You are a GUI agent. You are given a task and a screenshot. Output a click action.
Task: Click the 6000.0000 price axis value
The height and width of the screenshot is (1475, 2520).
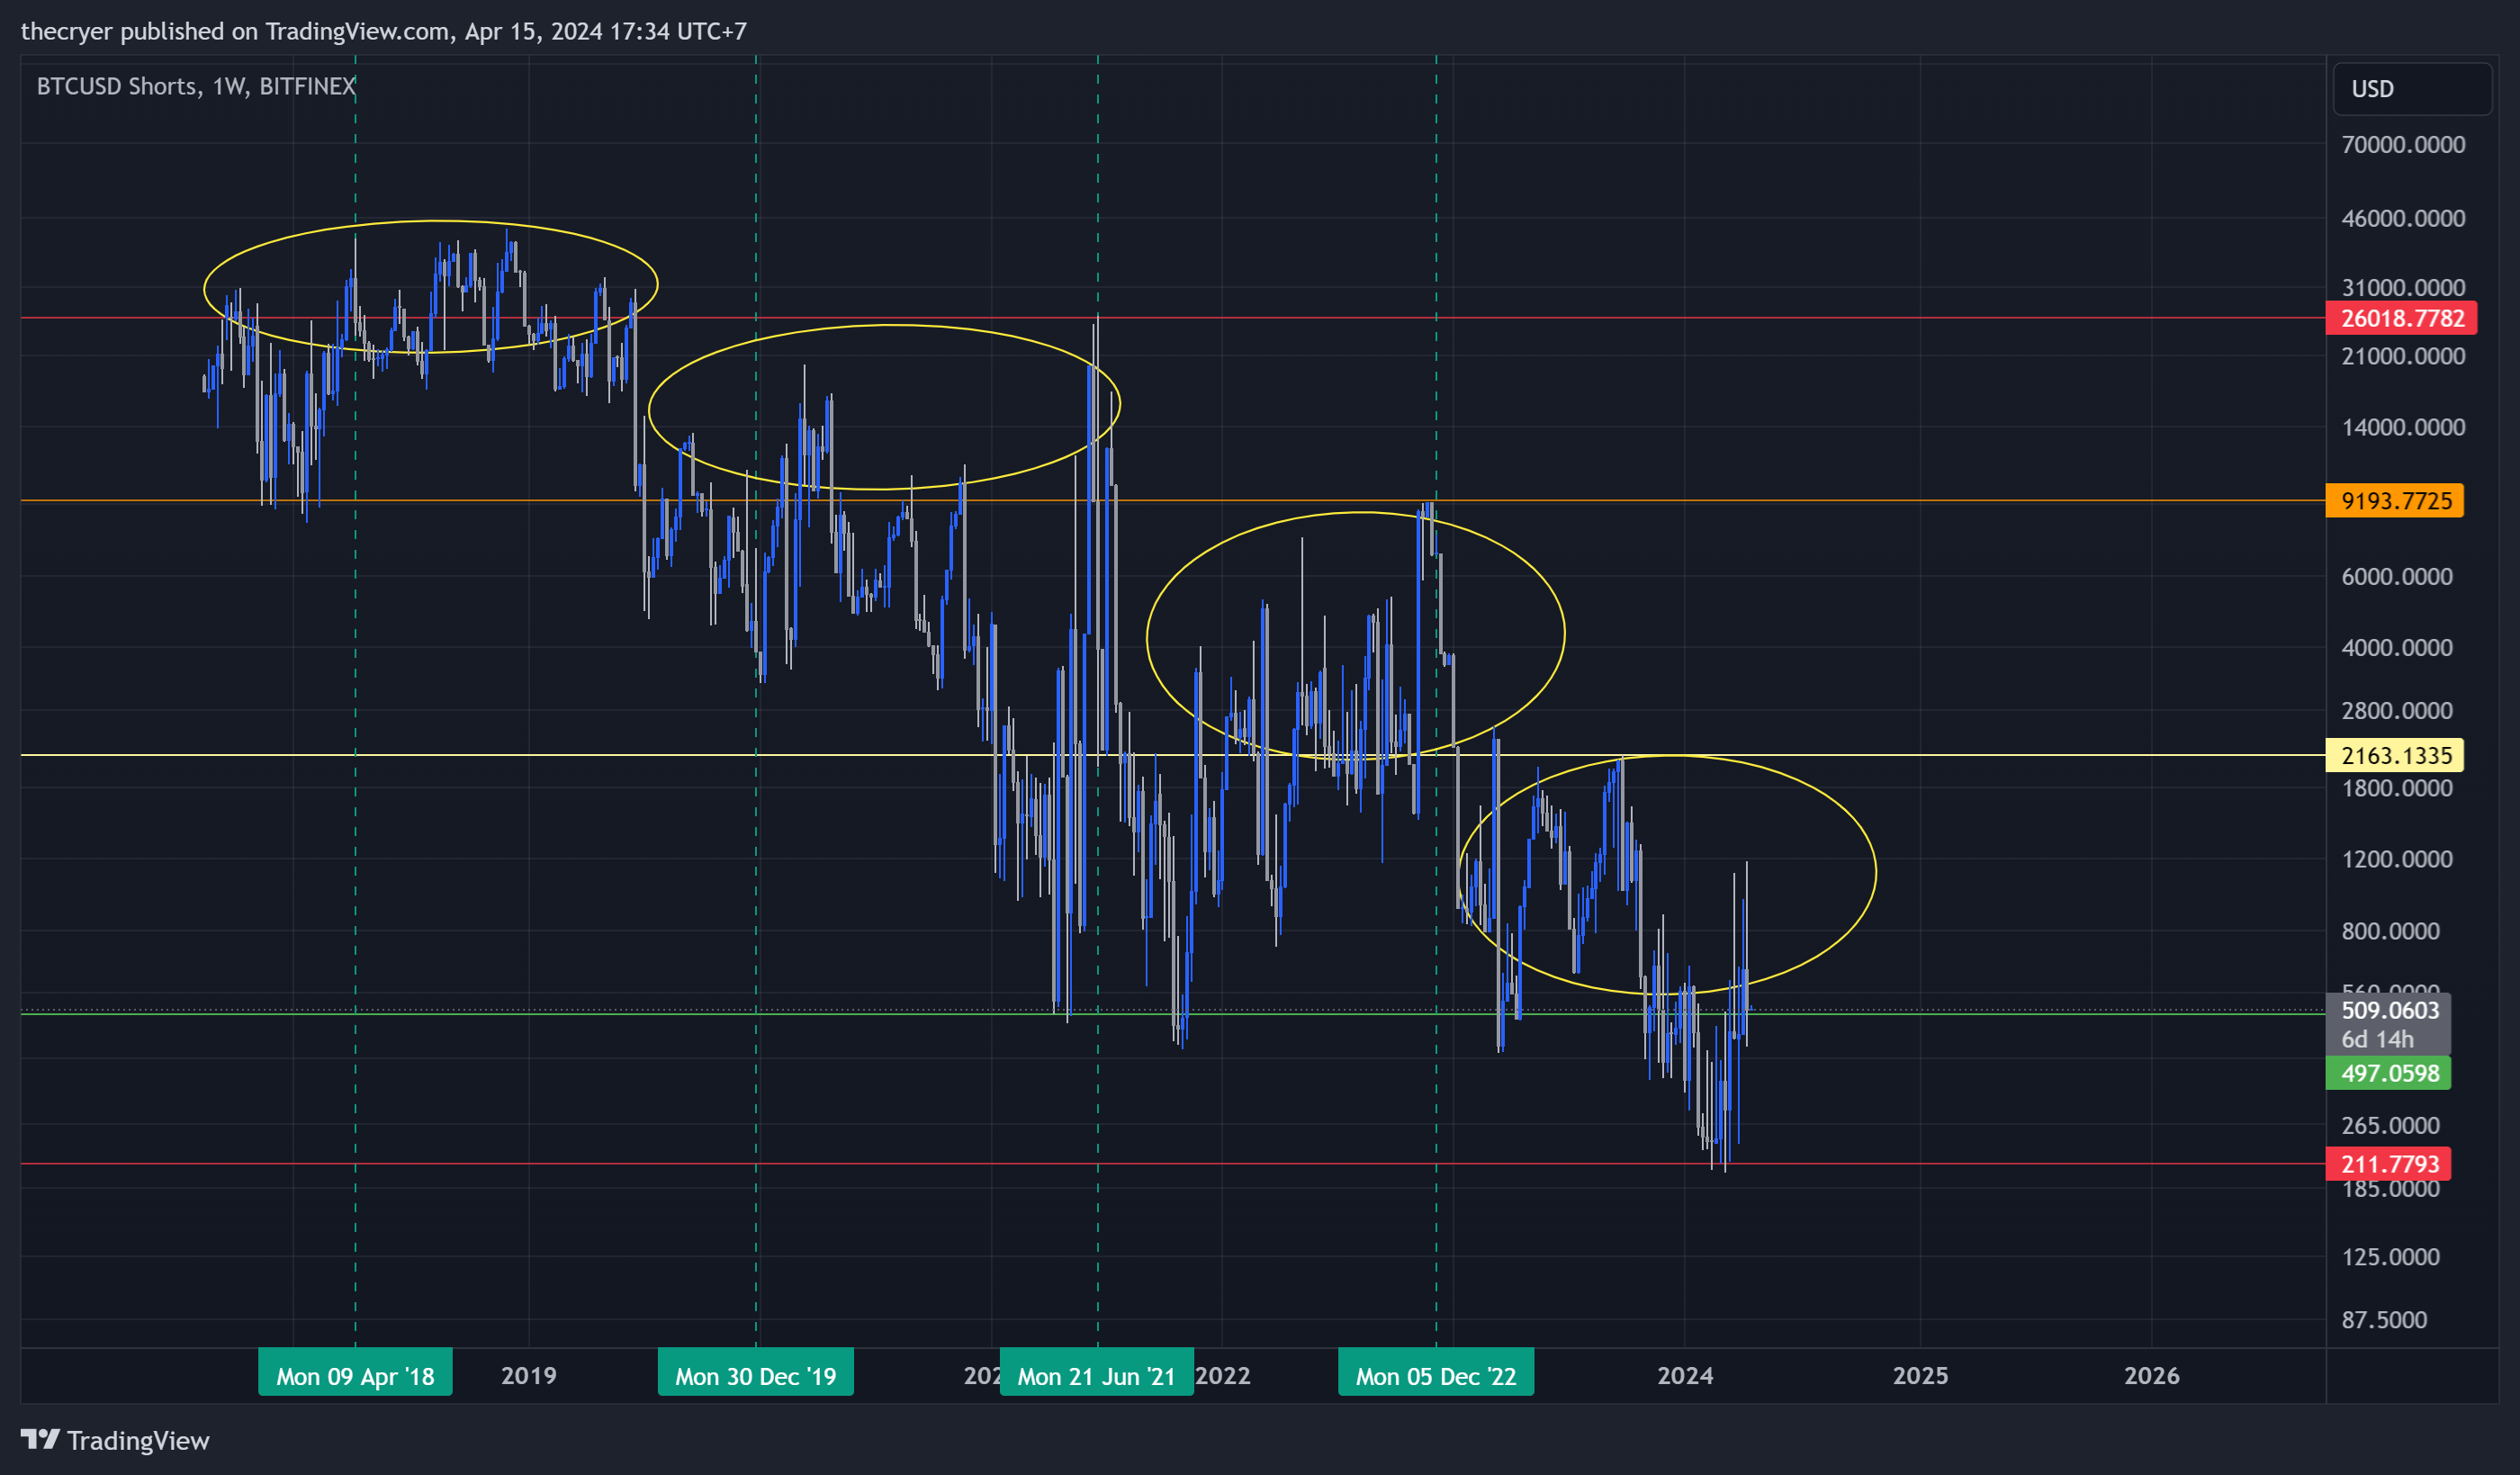tap(2397, 577)
